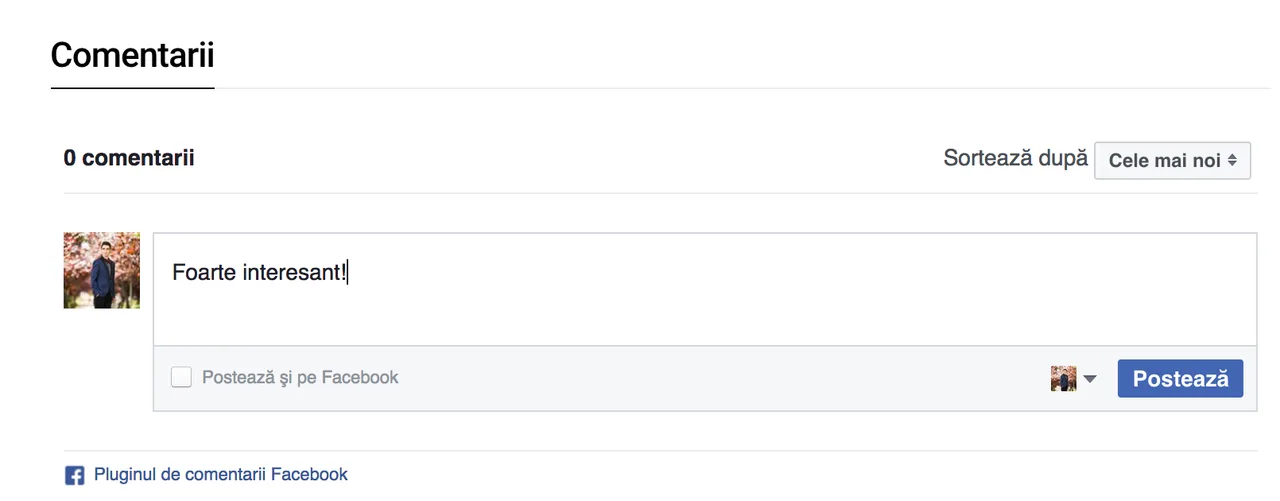Place cursor on the word "Foarte"
This screenshot has width=1280, height=501.
pyautogui.click(x=204, y=272)
